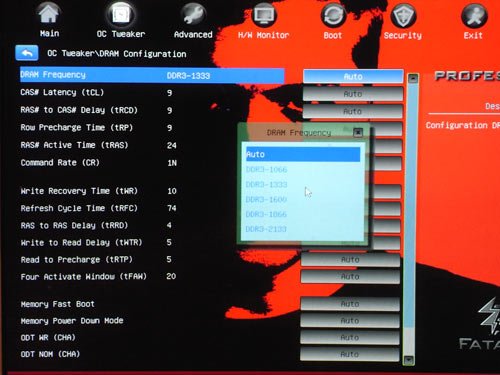This screenshot has height=375, width=500.
Task: Select the OC Tweaker icon
Action: pyautogui.click(x=121, y=15)
